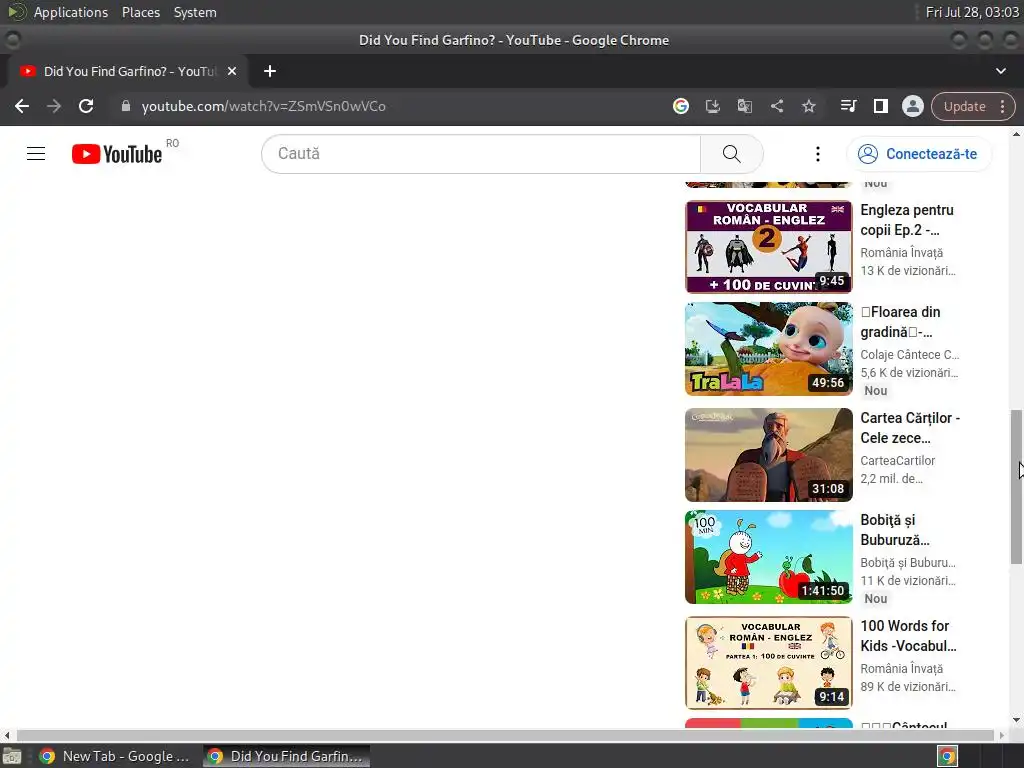
Task: Open the Applications menu
Action: point(71,12)
